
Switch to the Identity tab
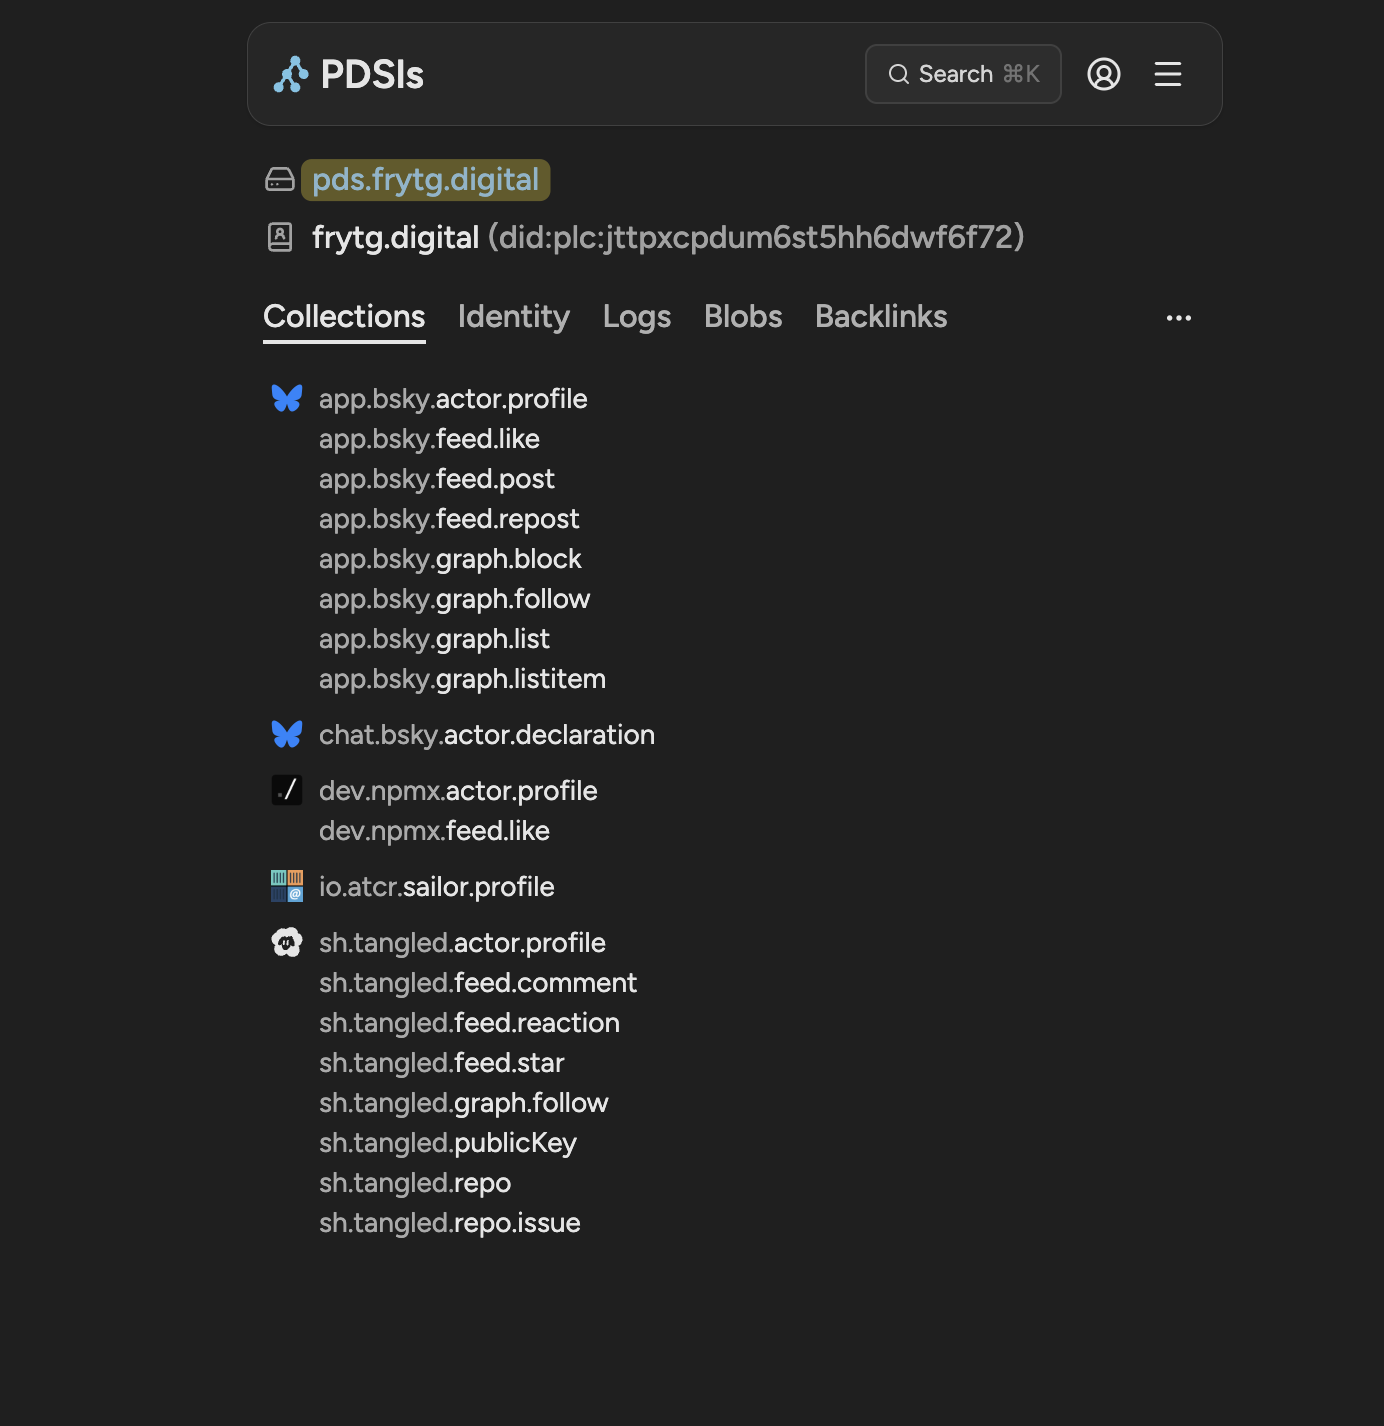point(514,317)
